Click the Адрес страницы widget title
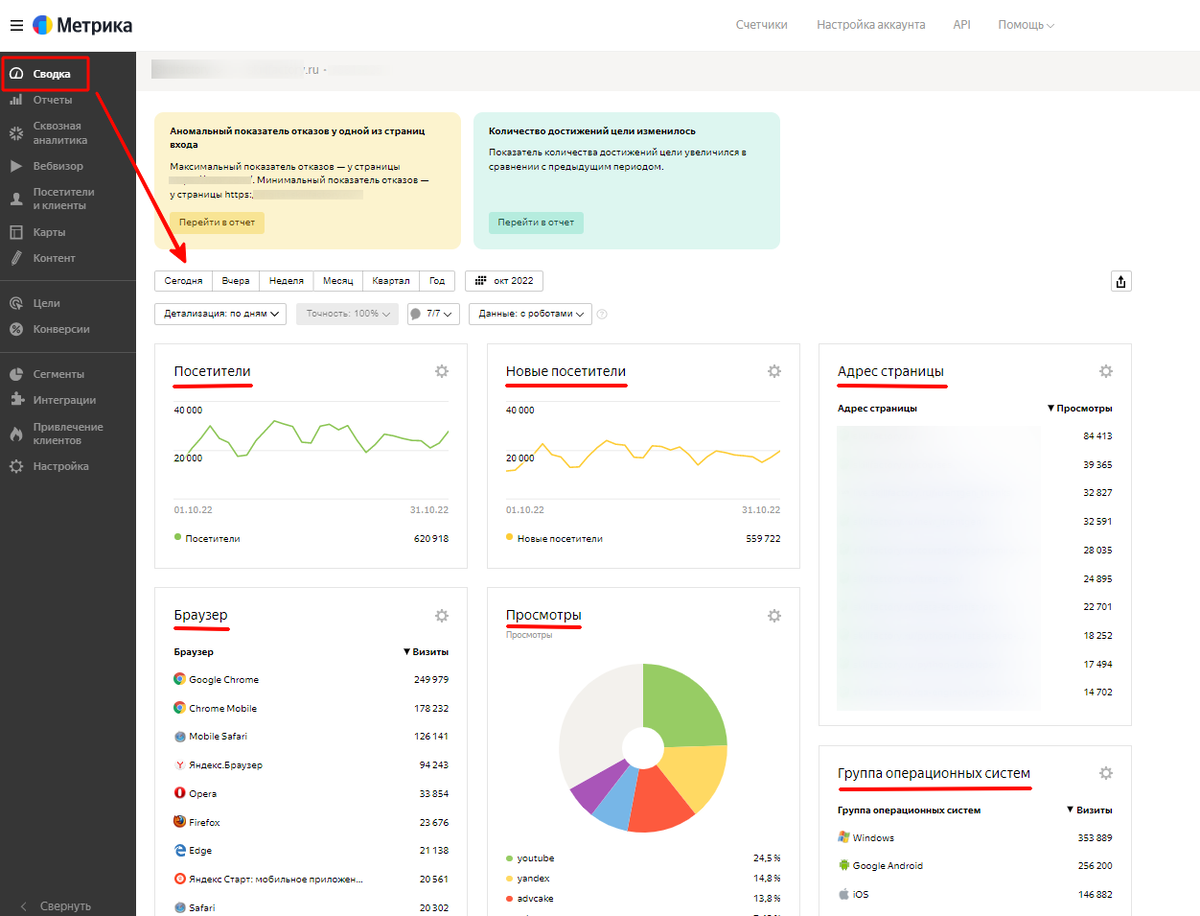1200x916 pixels. click(891, 371)
